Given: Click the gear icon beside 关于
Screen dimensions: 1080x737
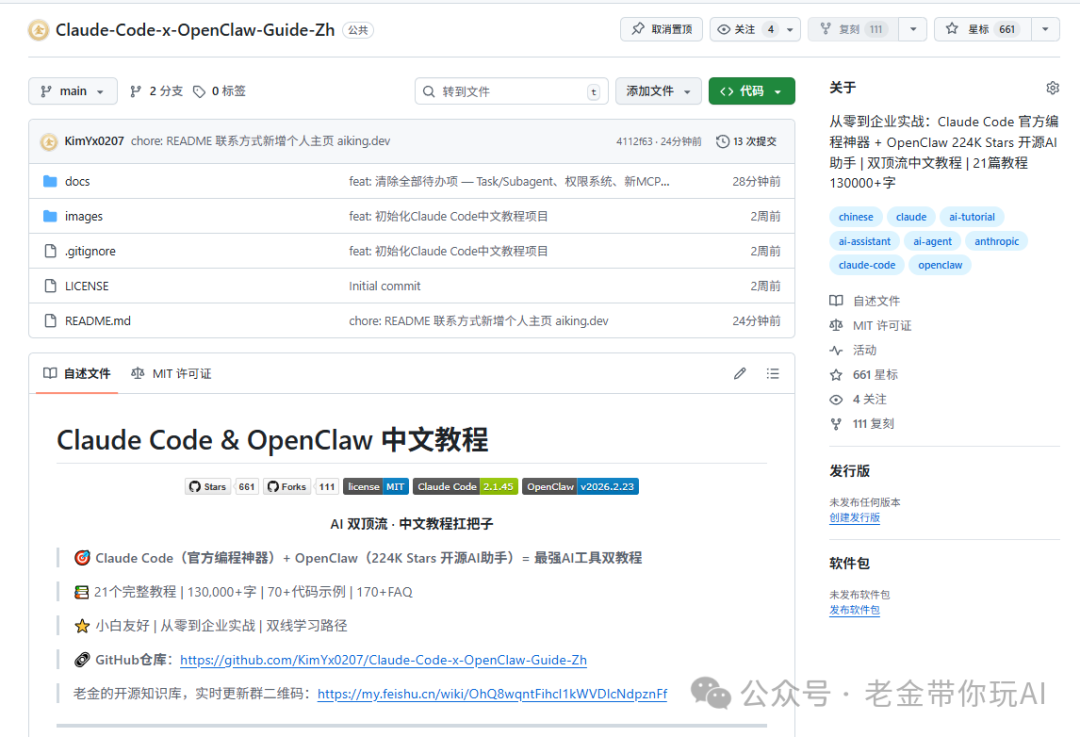Looking at the screenshot, I should pos(1052,87).
